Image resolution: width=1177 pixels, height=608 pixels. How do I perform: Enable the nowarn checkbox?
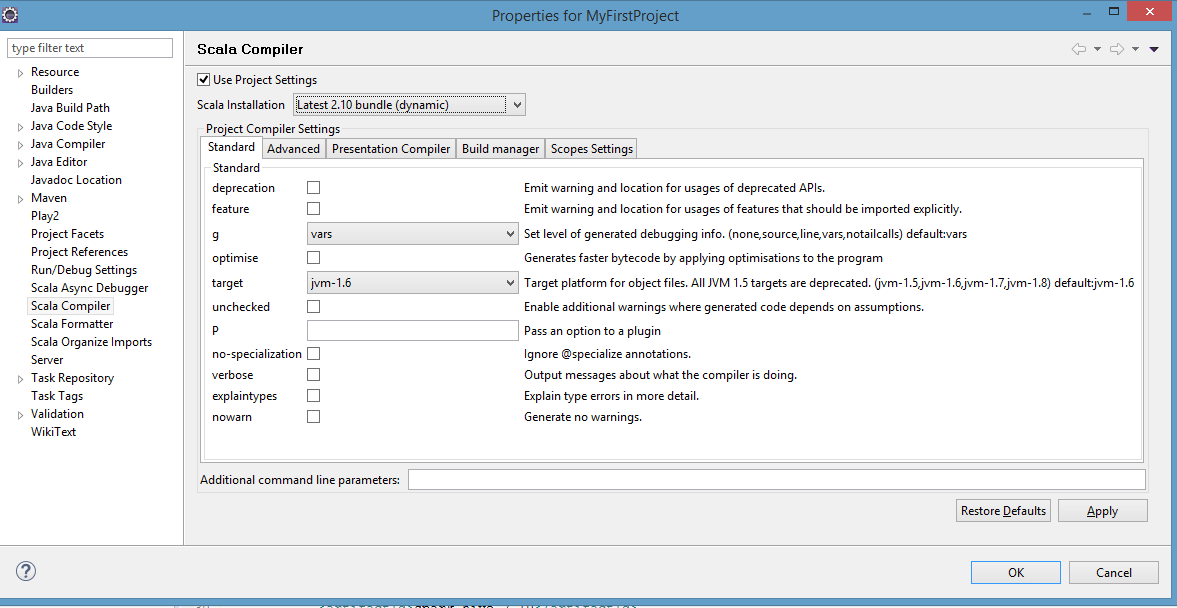[x=315, y=417]
